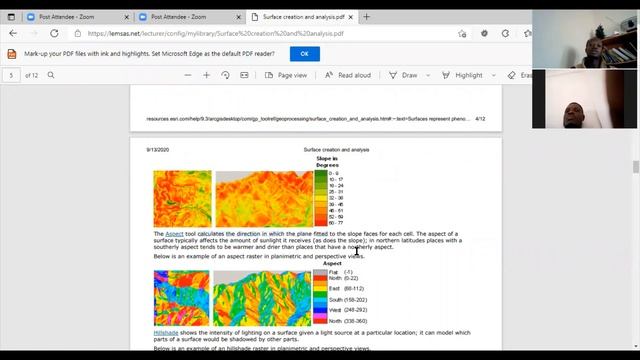Click OK to set Edge as default PDF reader

tap(305, 54)
